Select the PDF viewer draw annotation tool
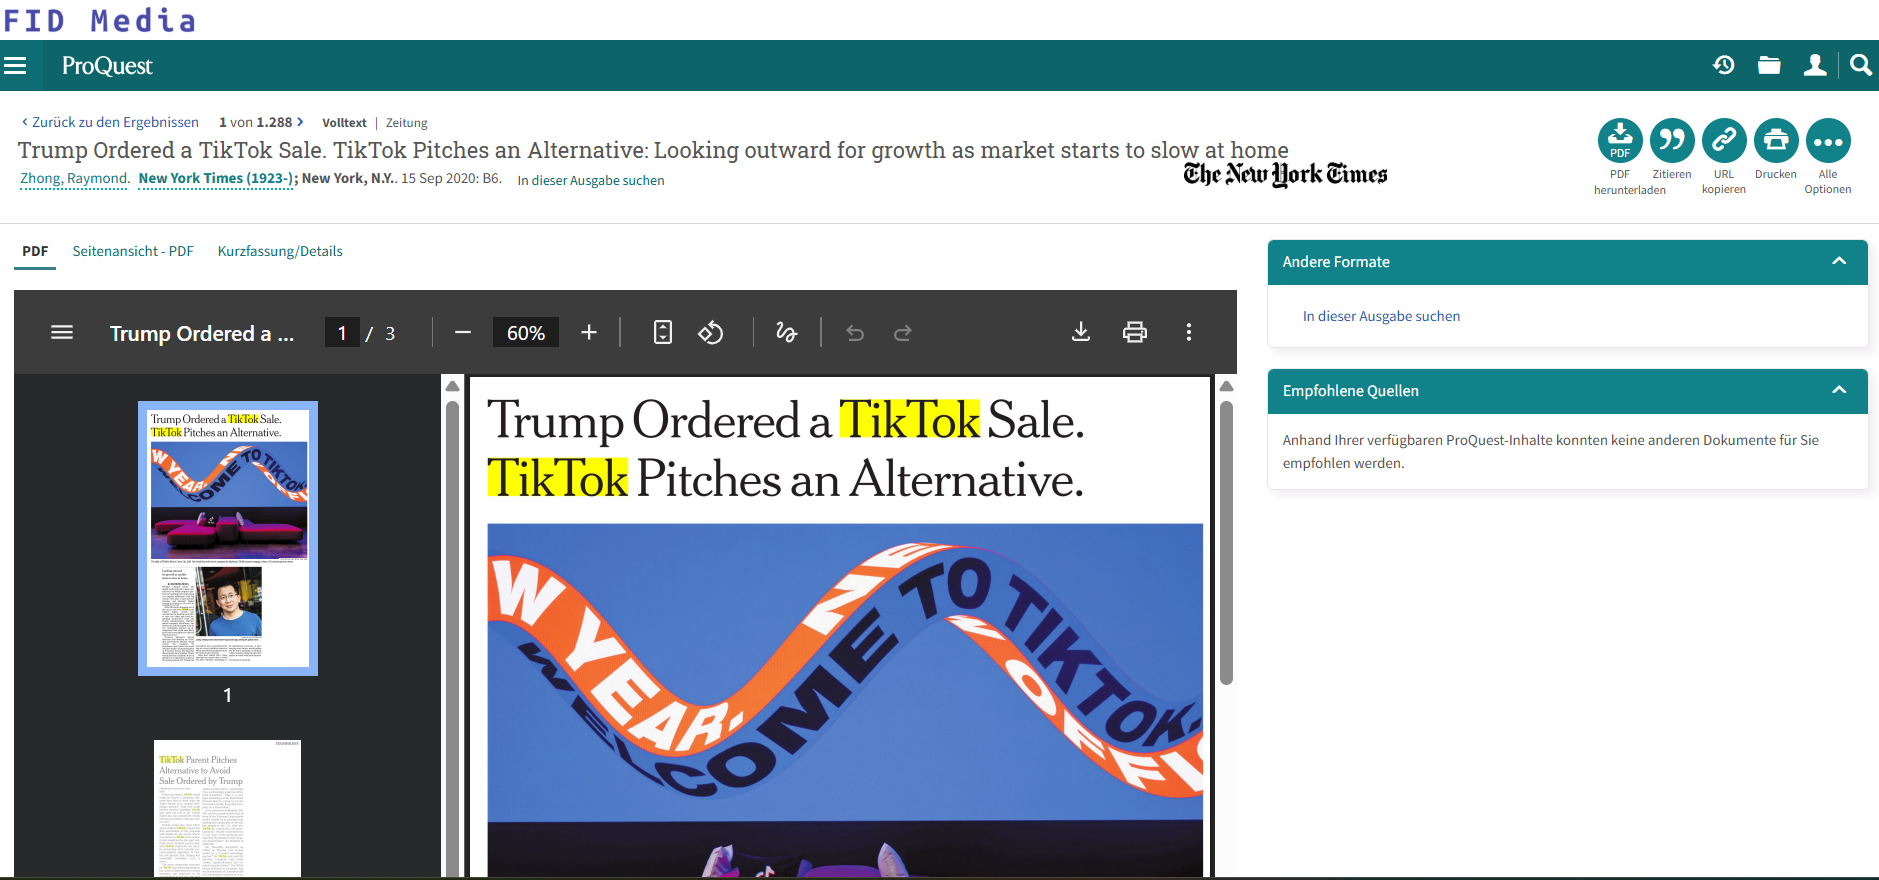This screenshot has width=1879, height=880. point(786,333)
